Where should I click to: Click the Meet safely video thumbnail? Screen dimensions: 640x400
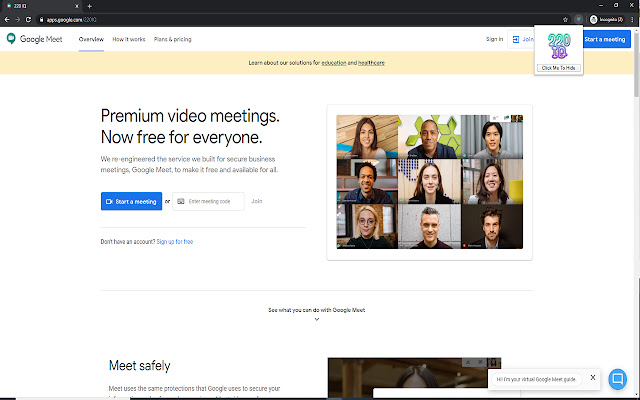(414, 378)
